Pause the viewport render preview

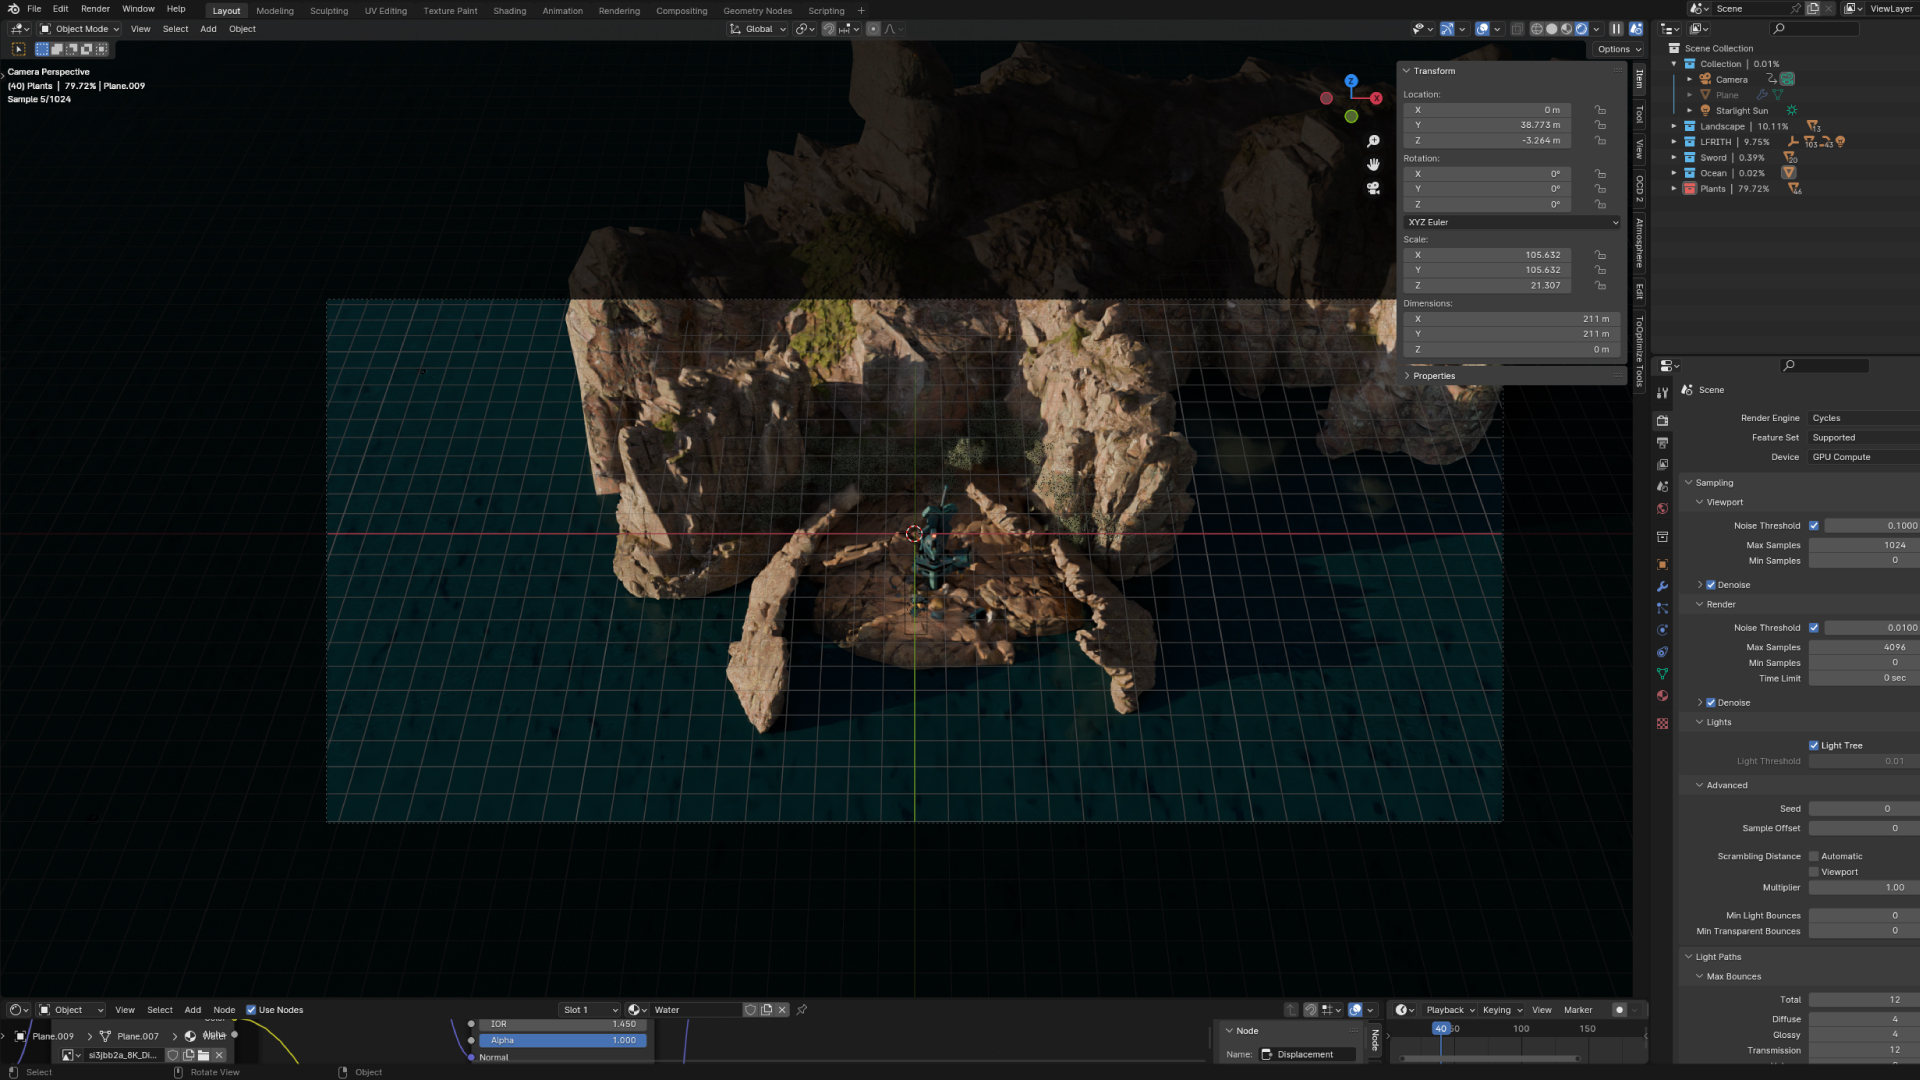click(1616, 29)
